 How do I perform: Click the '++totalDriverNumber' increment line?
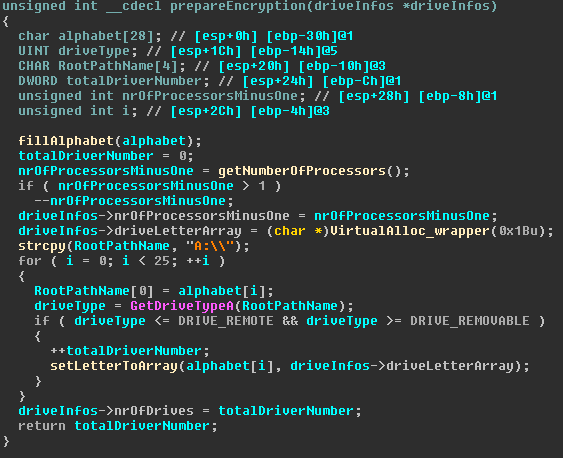[130, 351]
